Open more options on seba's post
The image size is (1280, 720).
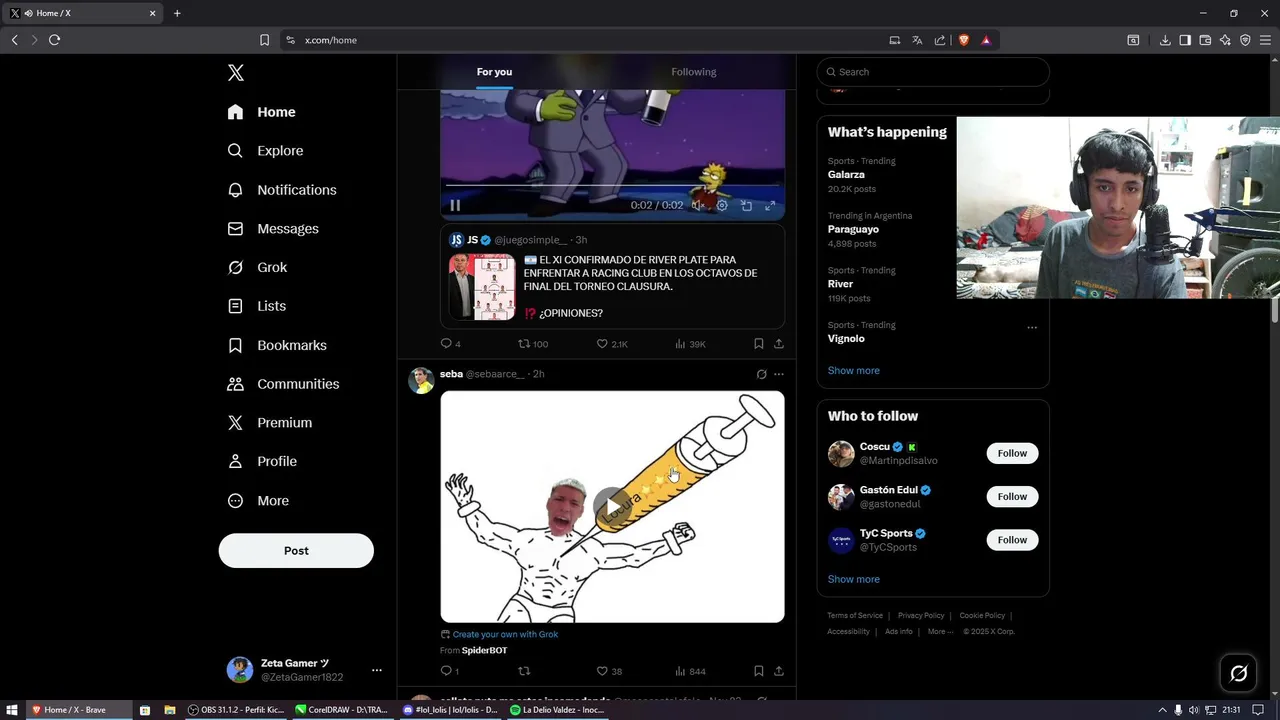pyautogui.click(x=779, y=374)
